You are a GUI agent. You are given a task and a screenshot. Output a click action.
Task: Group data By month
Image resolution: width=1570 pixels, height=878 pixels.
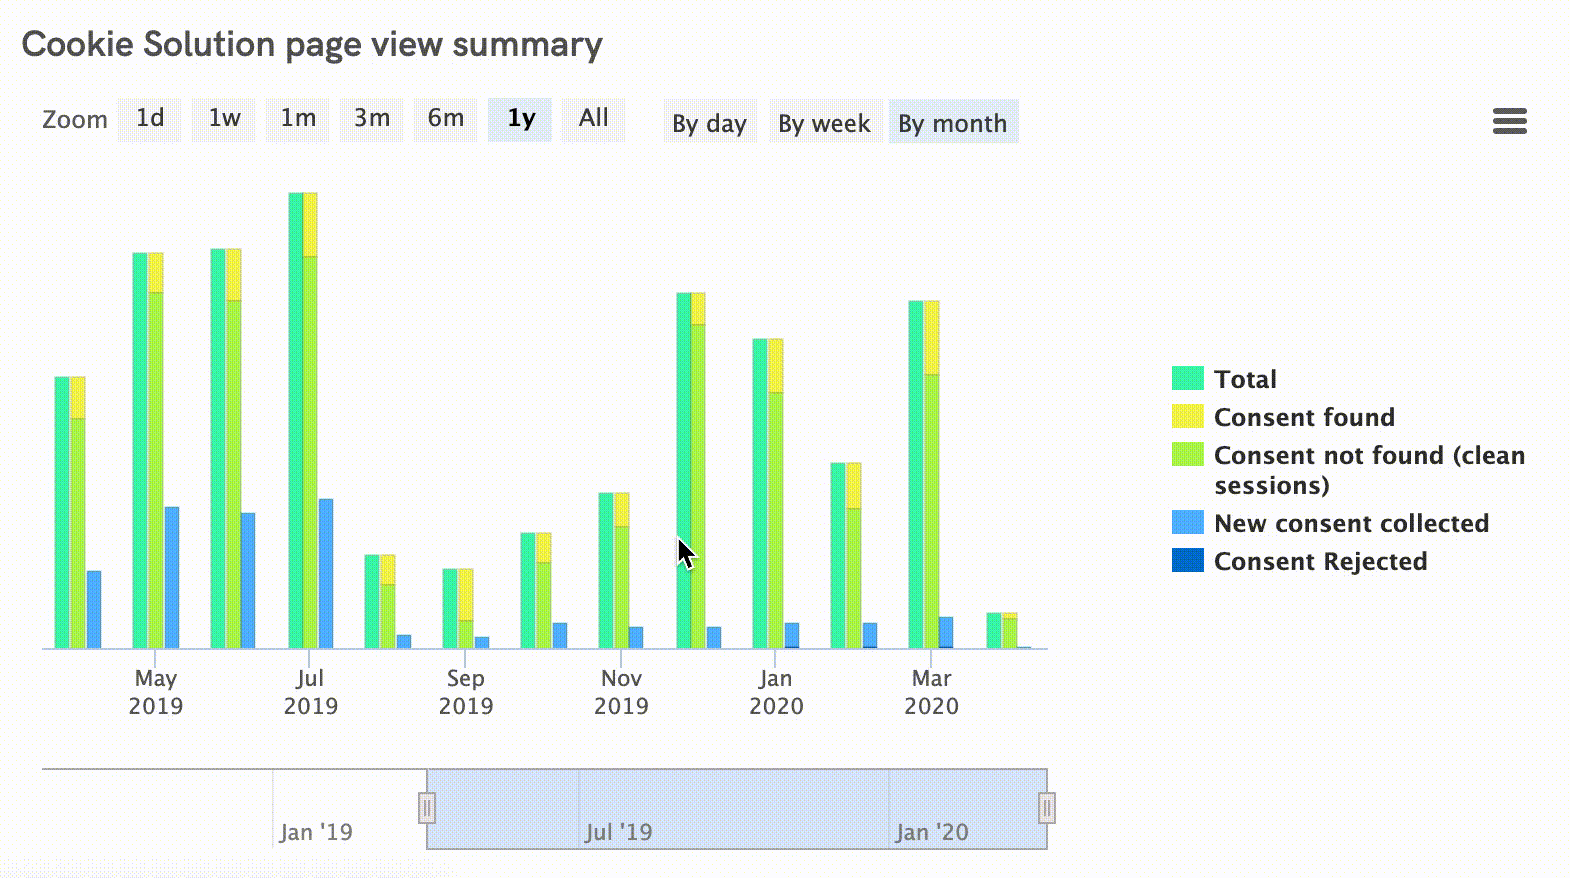[952, 123]
